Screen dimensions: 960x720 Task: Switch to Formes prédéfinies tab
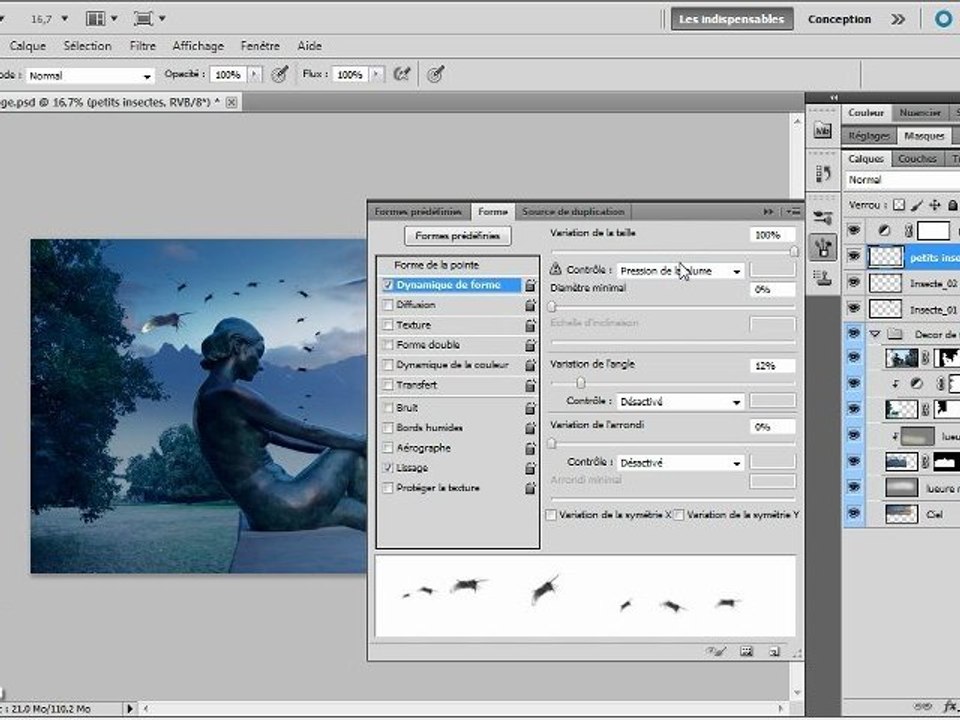coord(418,211)
